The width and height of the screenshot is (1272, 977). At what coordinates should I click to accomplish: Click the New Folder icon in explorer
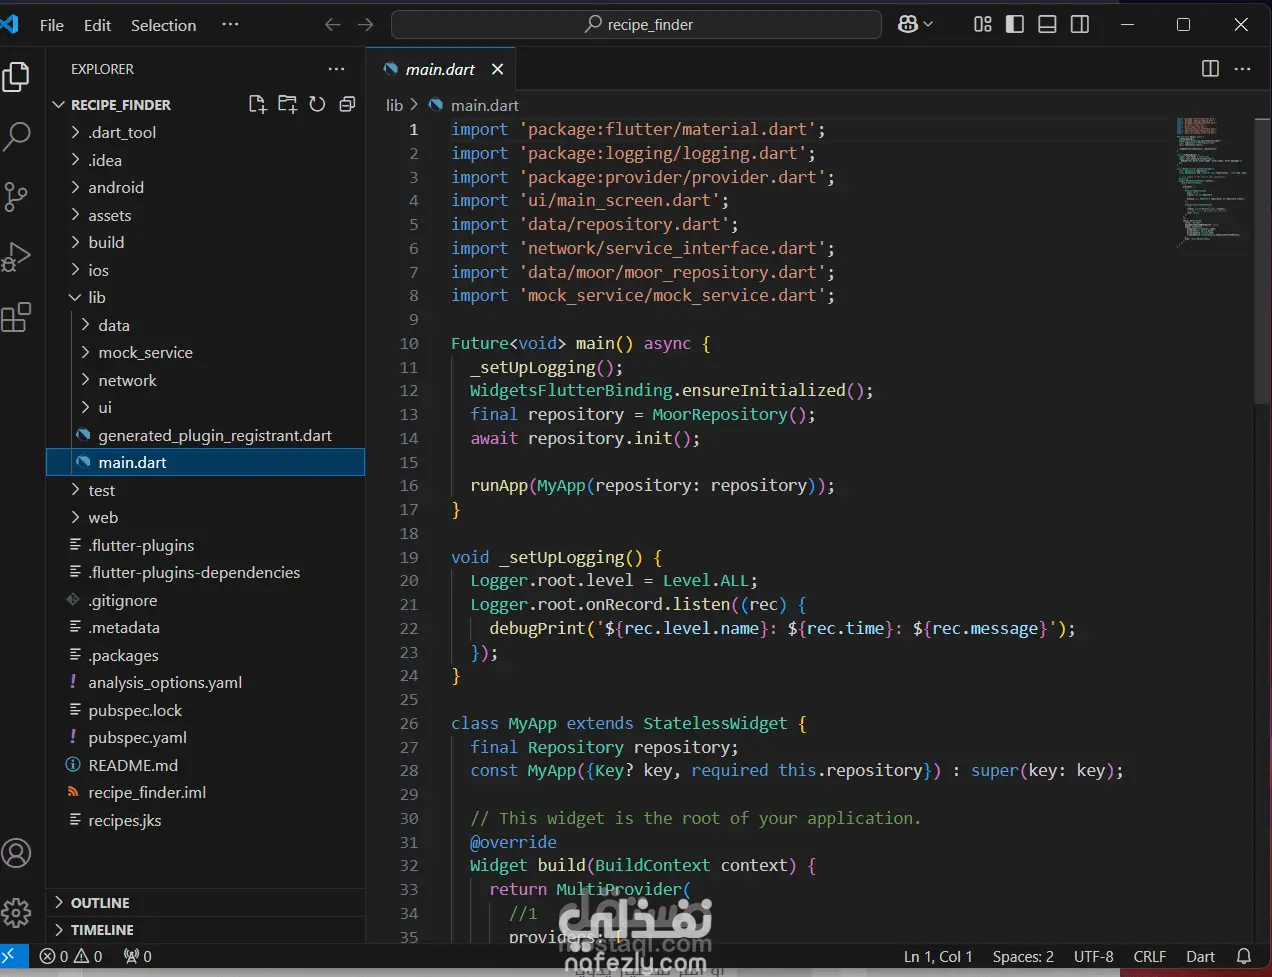[287, 104]
